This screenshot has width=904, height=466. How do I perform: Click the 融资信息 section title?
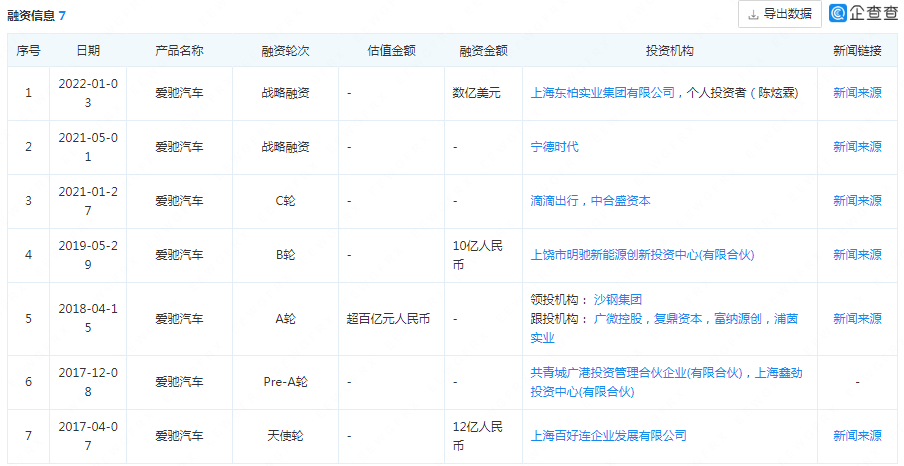click(x=31, y=16)
